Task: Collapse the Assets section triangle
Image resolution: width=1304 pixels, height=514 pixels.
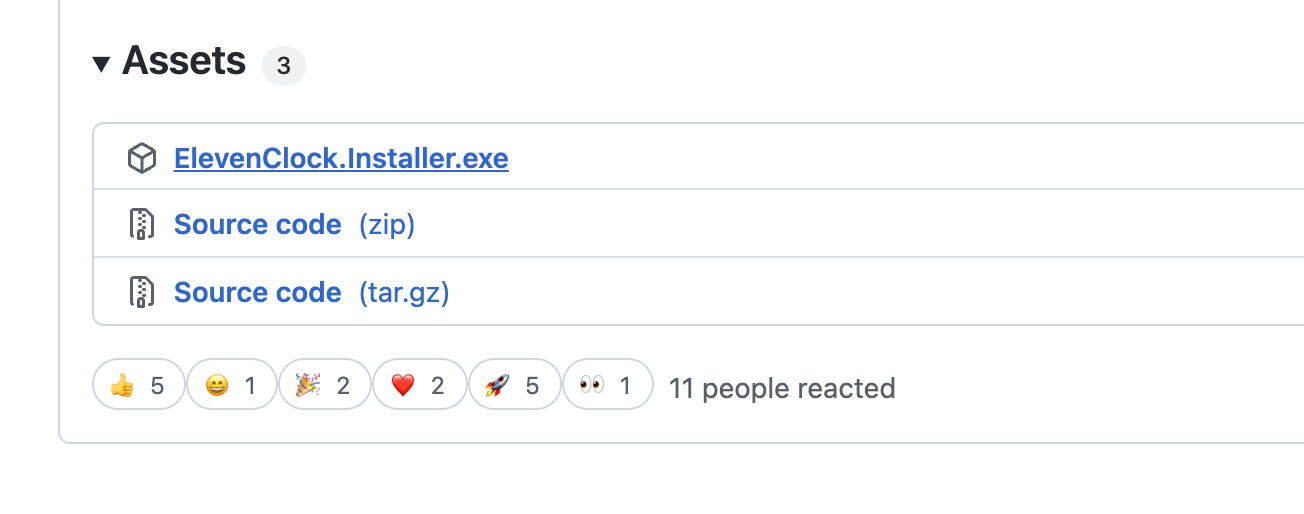Action: (x=101, y=64)
